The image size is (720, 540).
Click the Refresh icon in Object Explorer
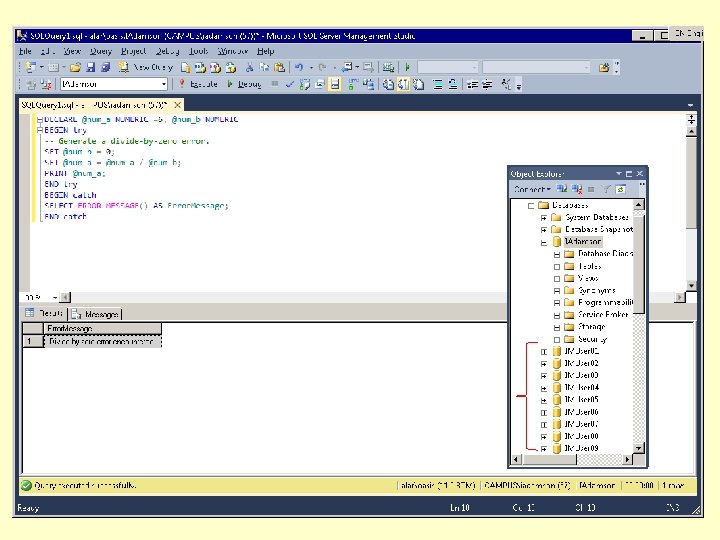click(620, 188)
